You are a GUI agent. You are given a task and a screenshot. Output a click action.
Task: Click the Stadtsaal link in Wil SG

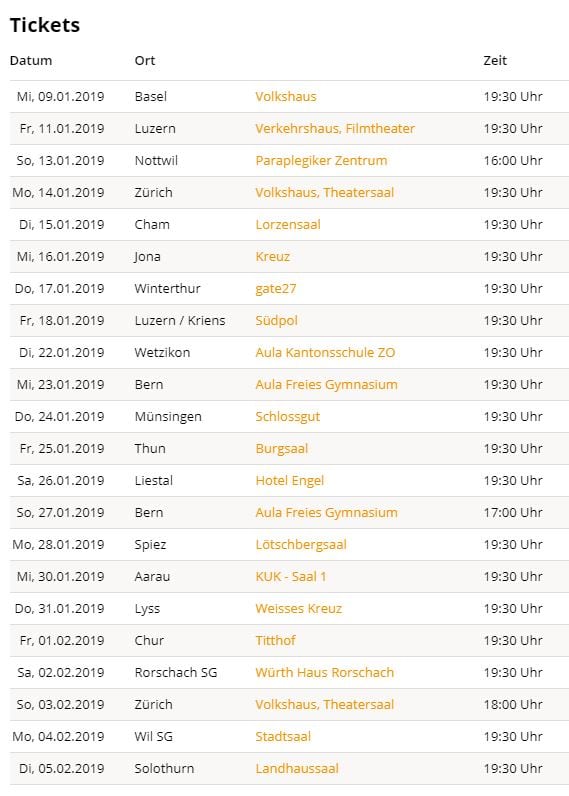[x=283, y=736]
